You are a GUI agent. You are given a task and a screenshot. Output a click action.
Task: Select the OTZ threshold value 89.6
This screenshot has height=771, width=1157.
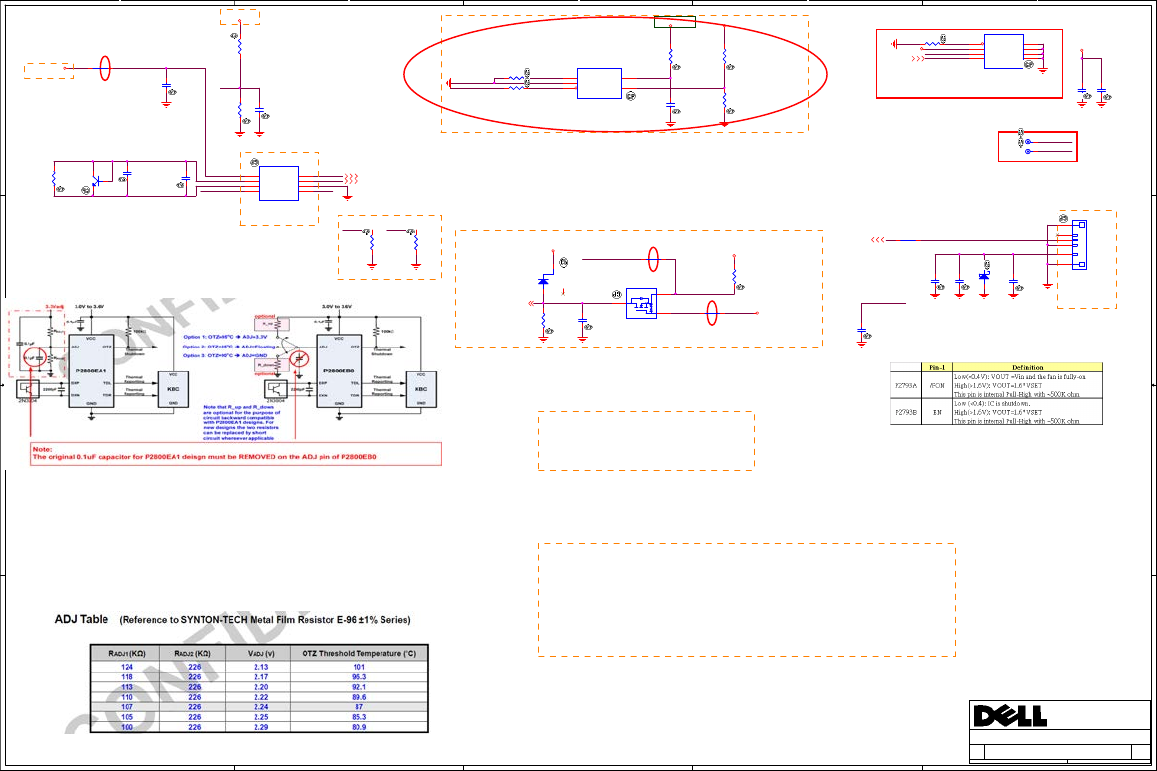point(359,697)
